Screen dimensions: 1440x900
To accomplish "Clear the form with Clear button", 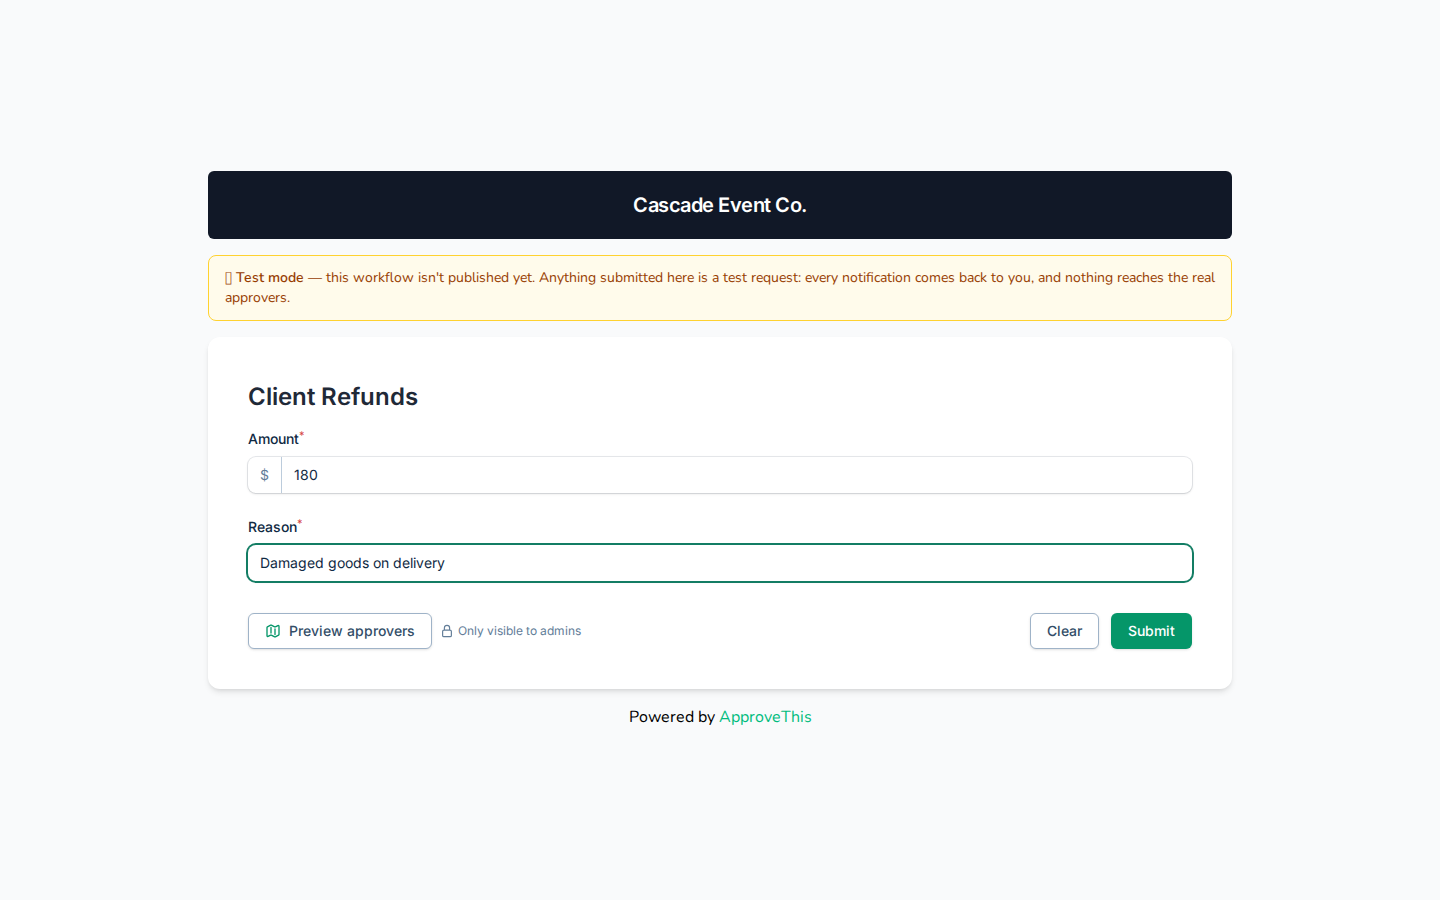I will tap(1064, 631).
